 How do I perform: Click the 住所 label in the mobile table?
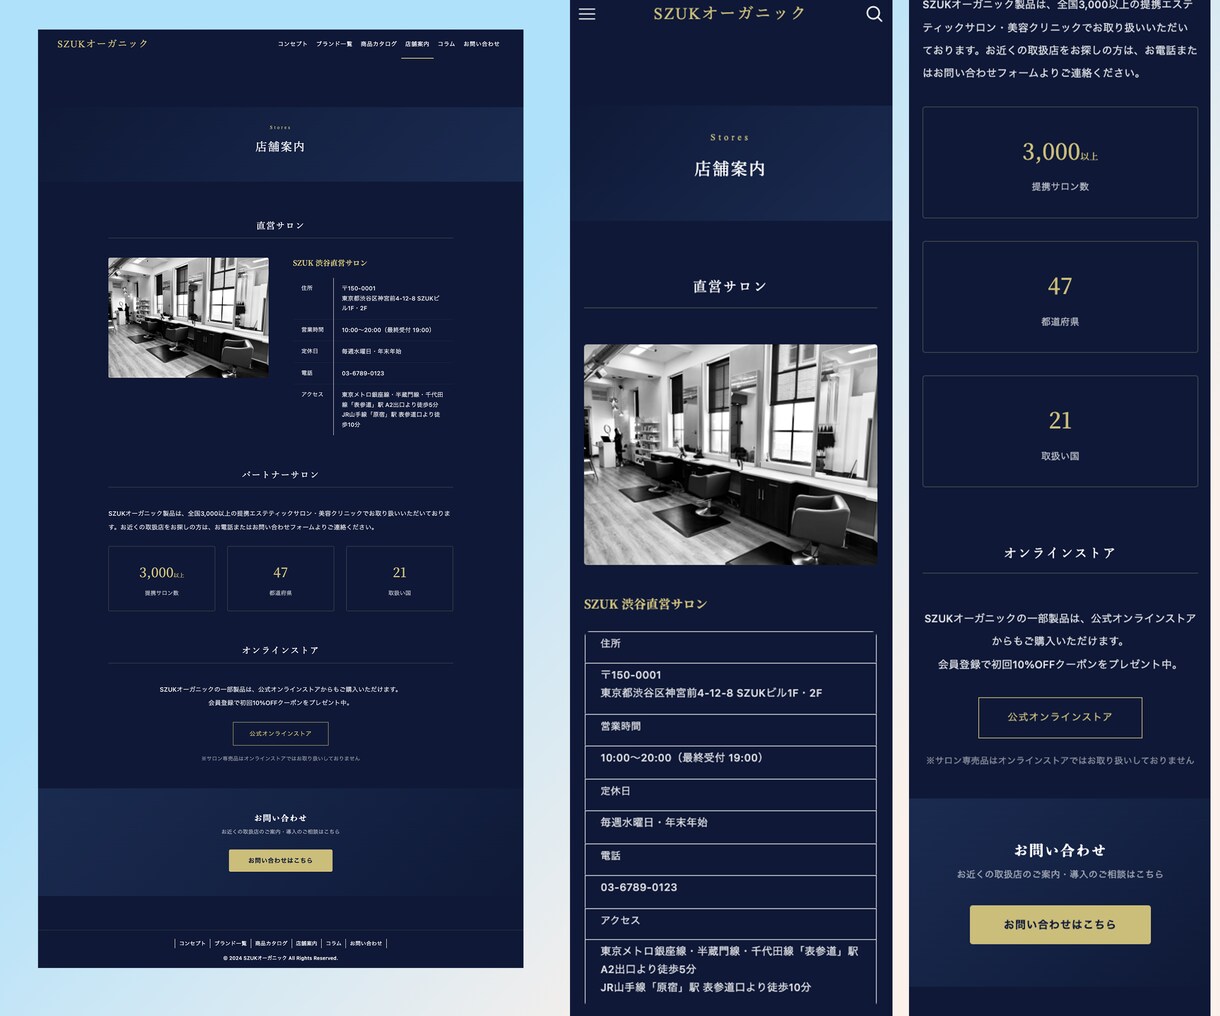(x=610, y=644)
